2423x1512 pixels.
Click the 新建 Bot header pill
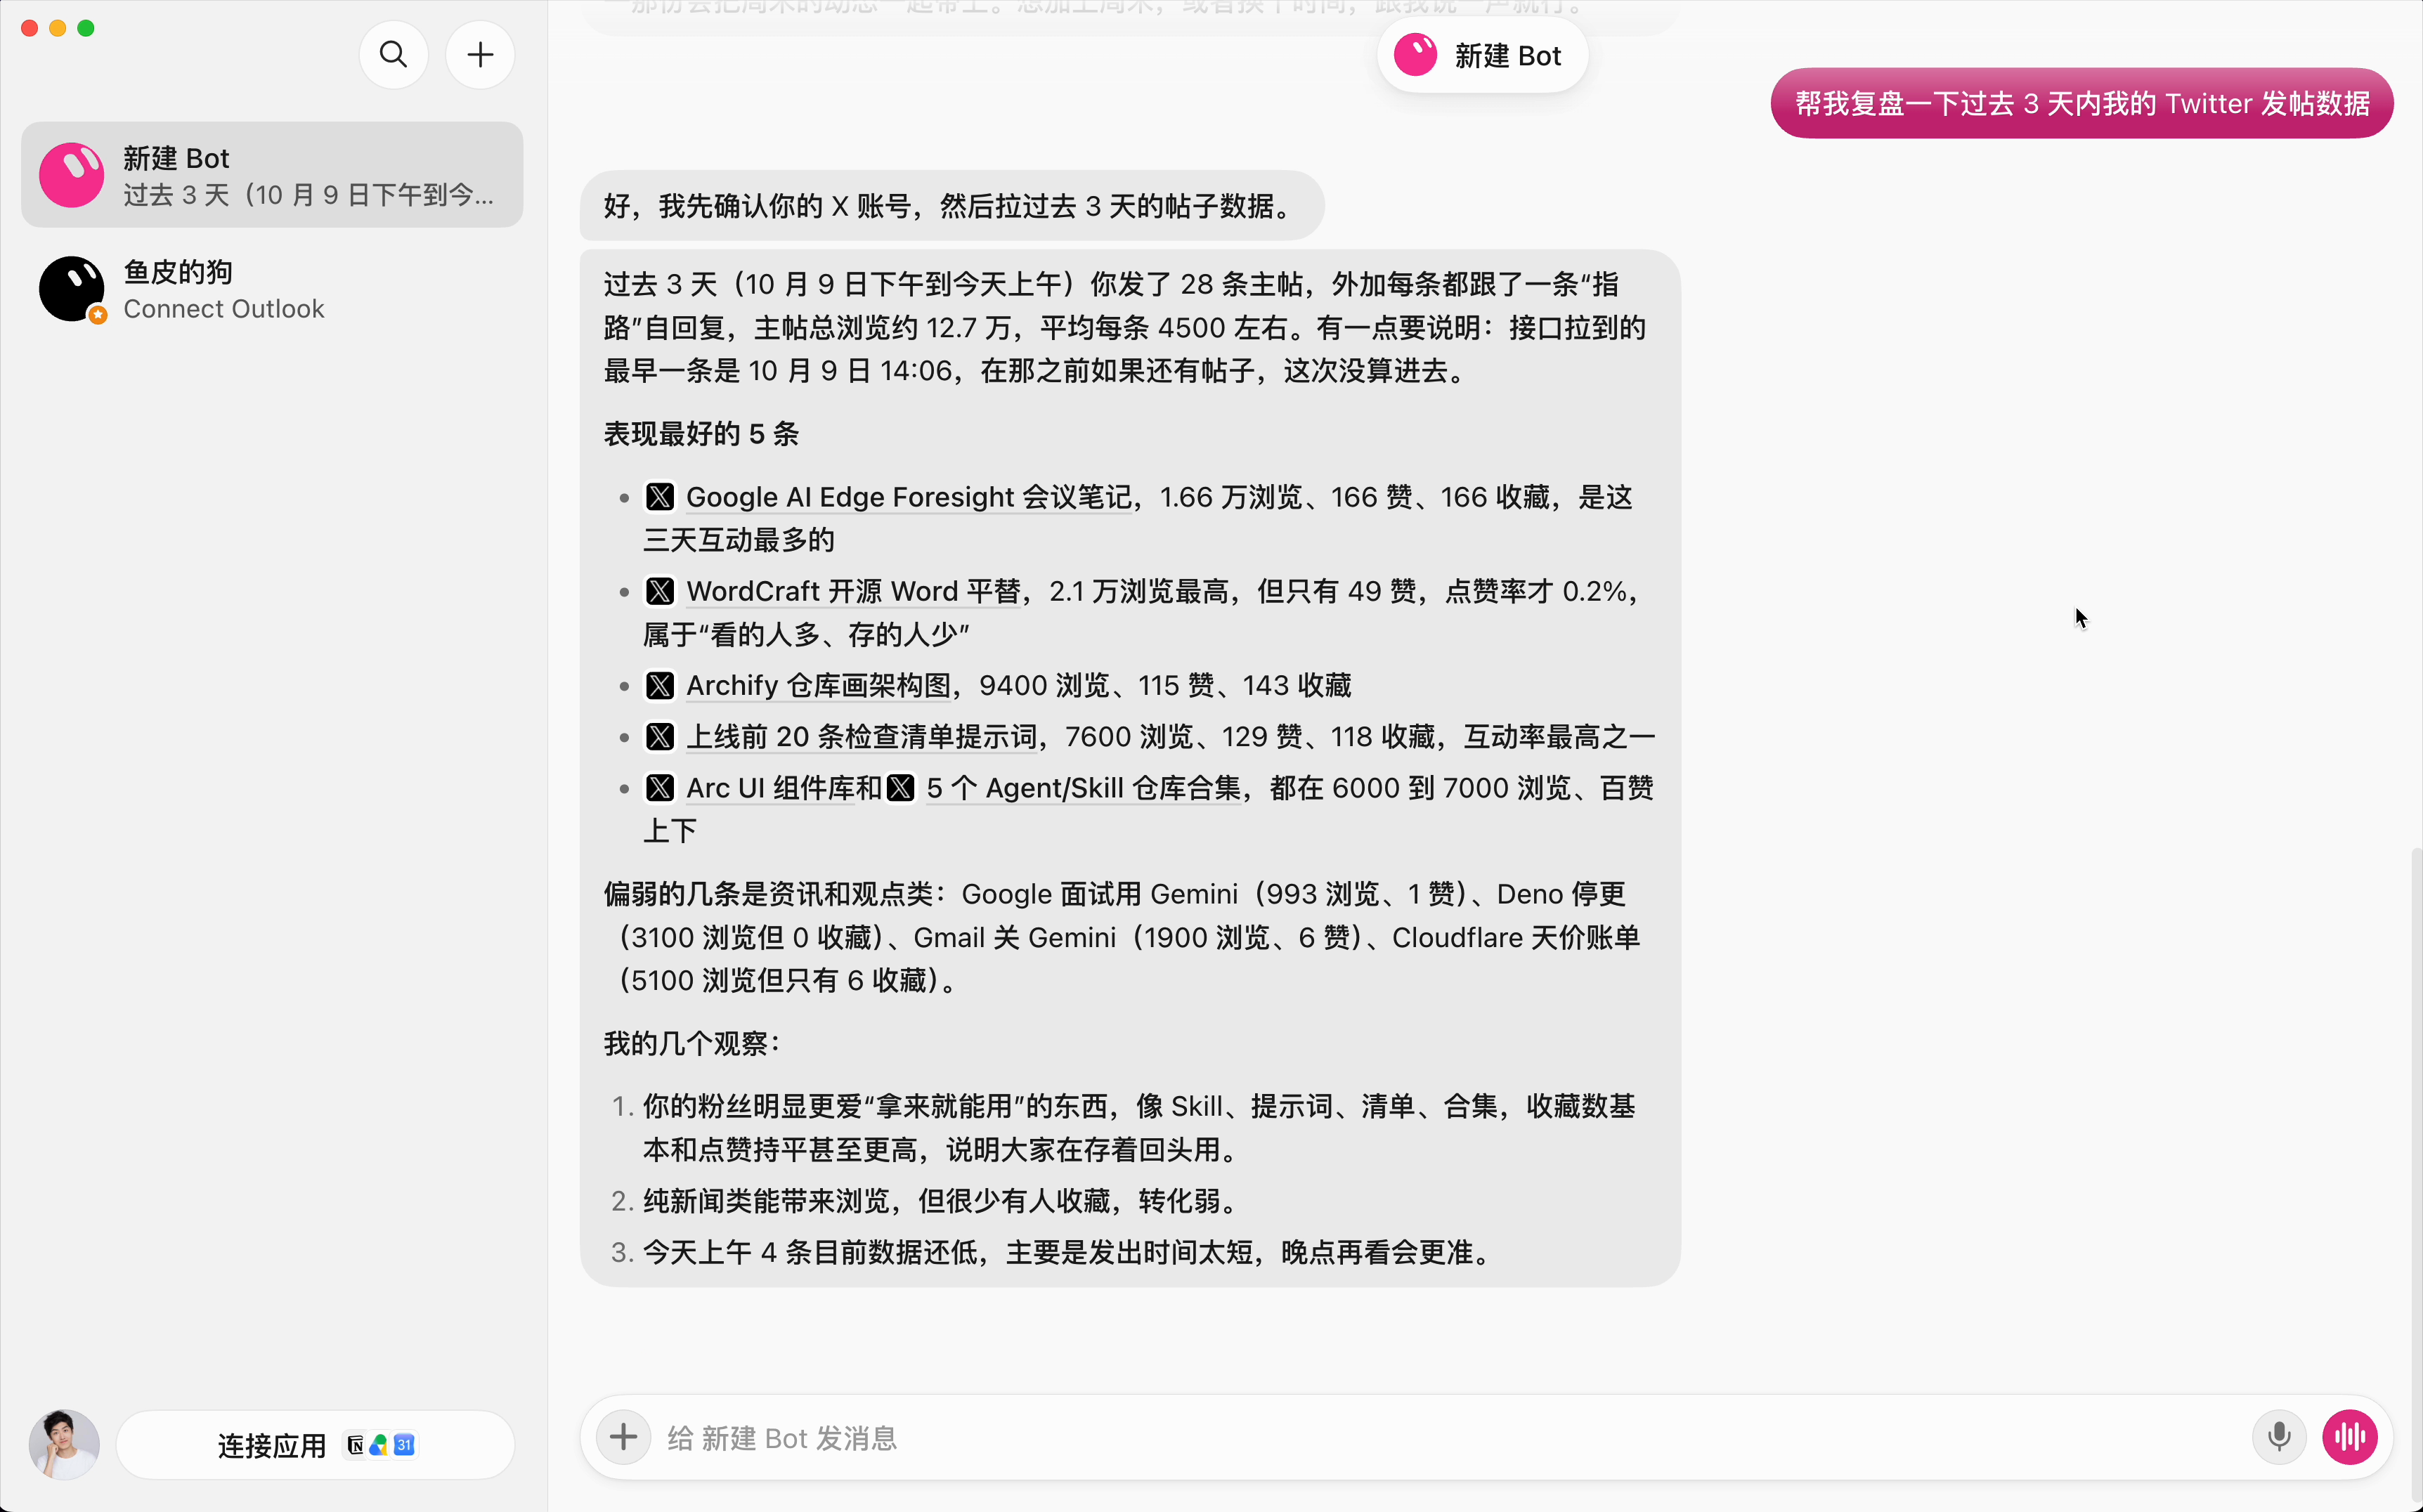pos(1482,56)
